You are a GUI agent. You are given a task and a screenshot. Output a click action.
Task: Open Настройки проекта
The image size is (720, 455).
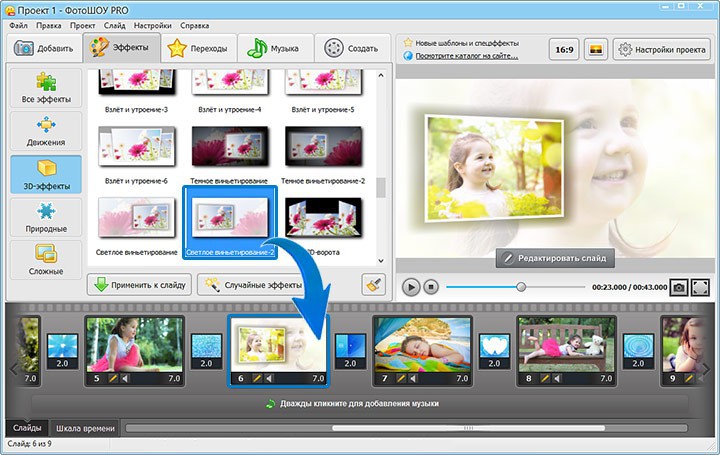[x=662, y=49]
